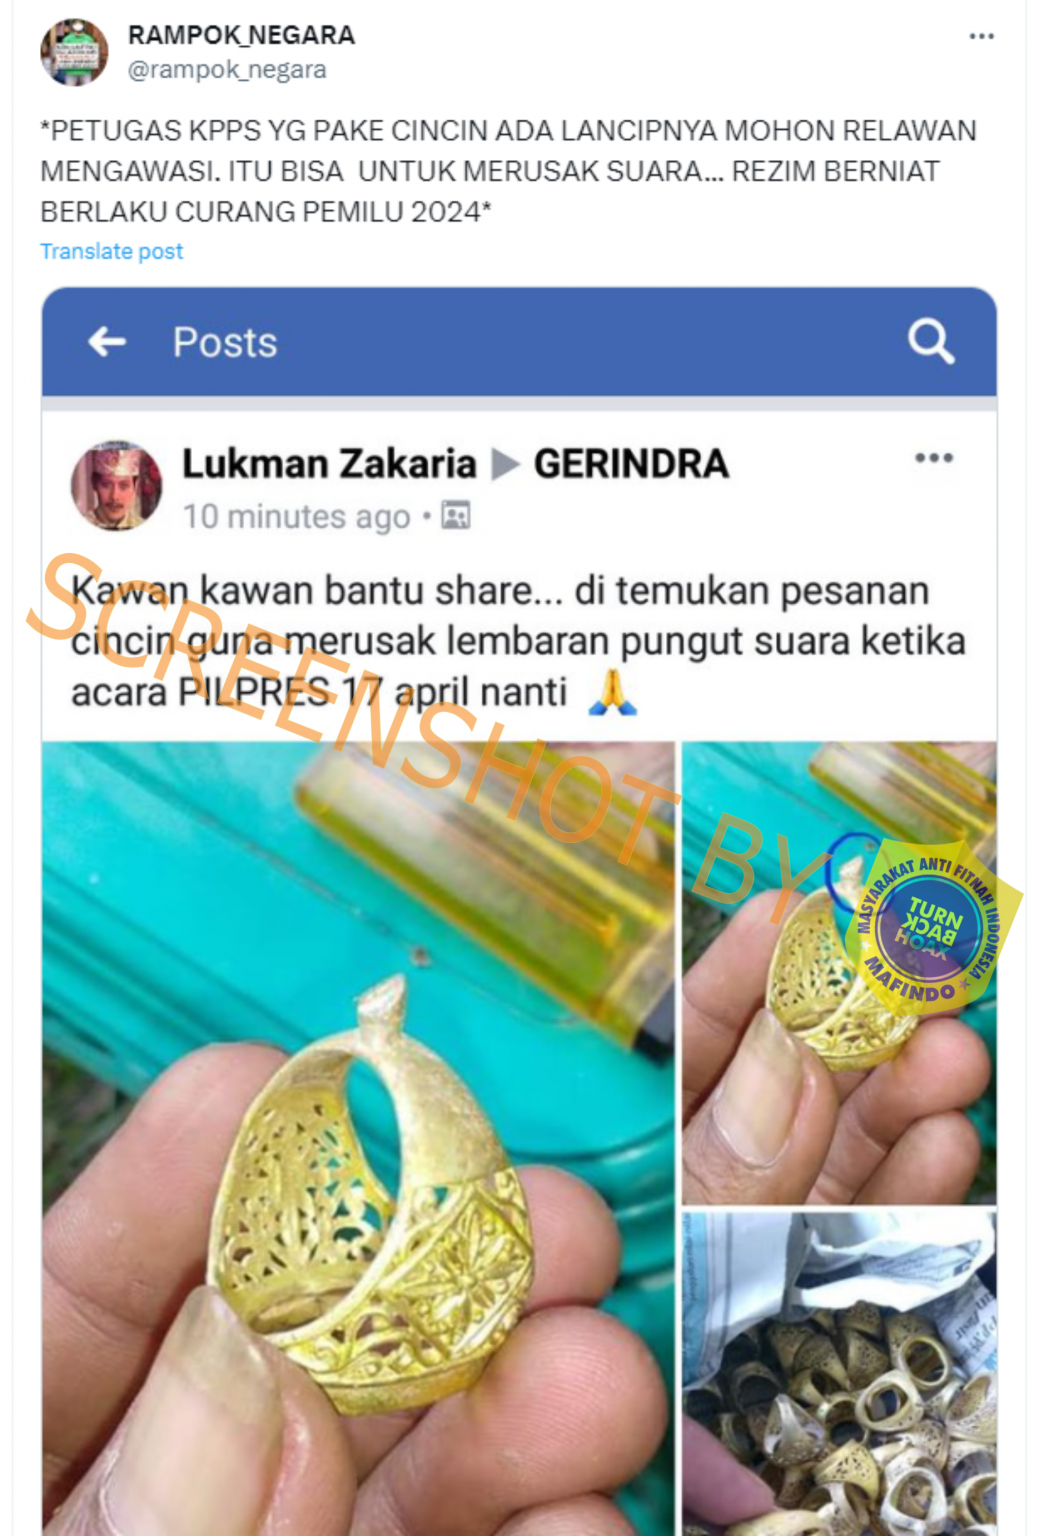Click the group audience icon beside timestamp
1049x1536 pixels.
[456, 516]
